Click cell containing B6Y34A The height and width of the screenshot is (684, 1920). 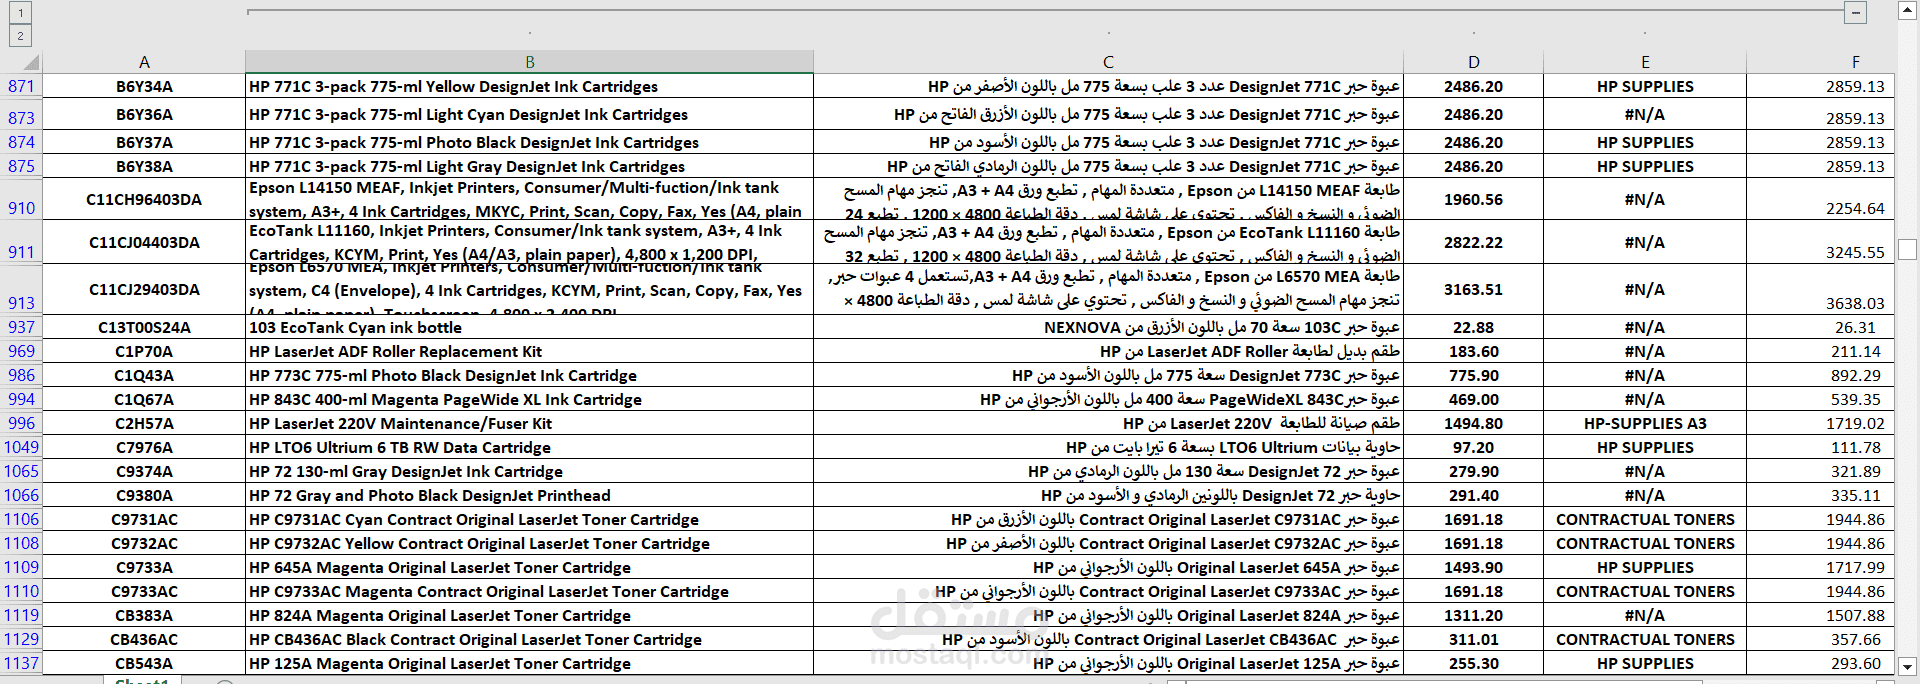tap(144, 86)
